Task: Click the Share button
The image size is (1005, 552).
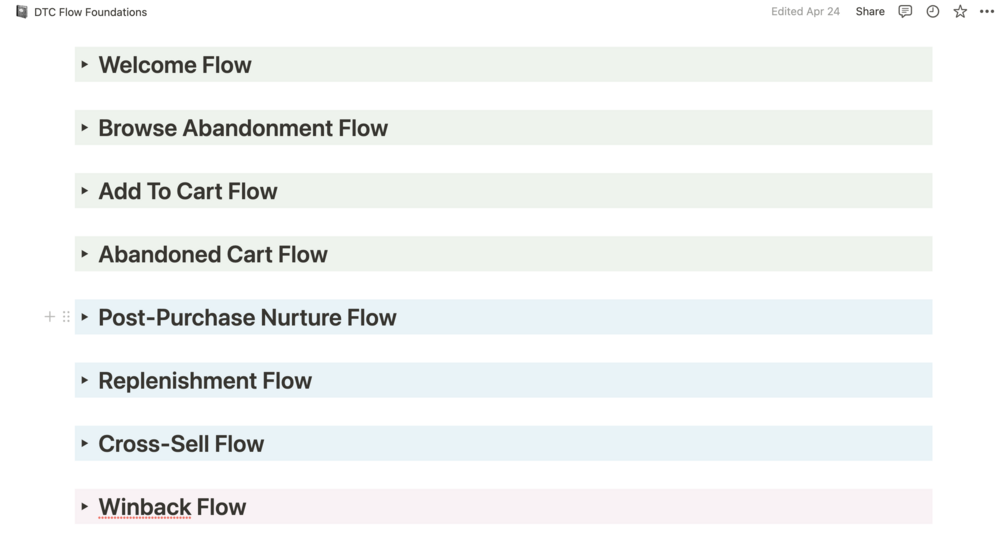Action: pyautogui.click(x=870, y=12)
